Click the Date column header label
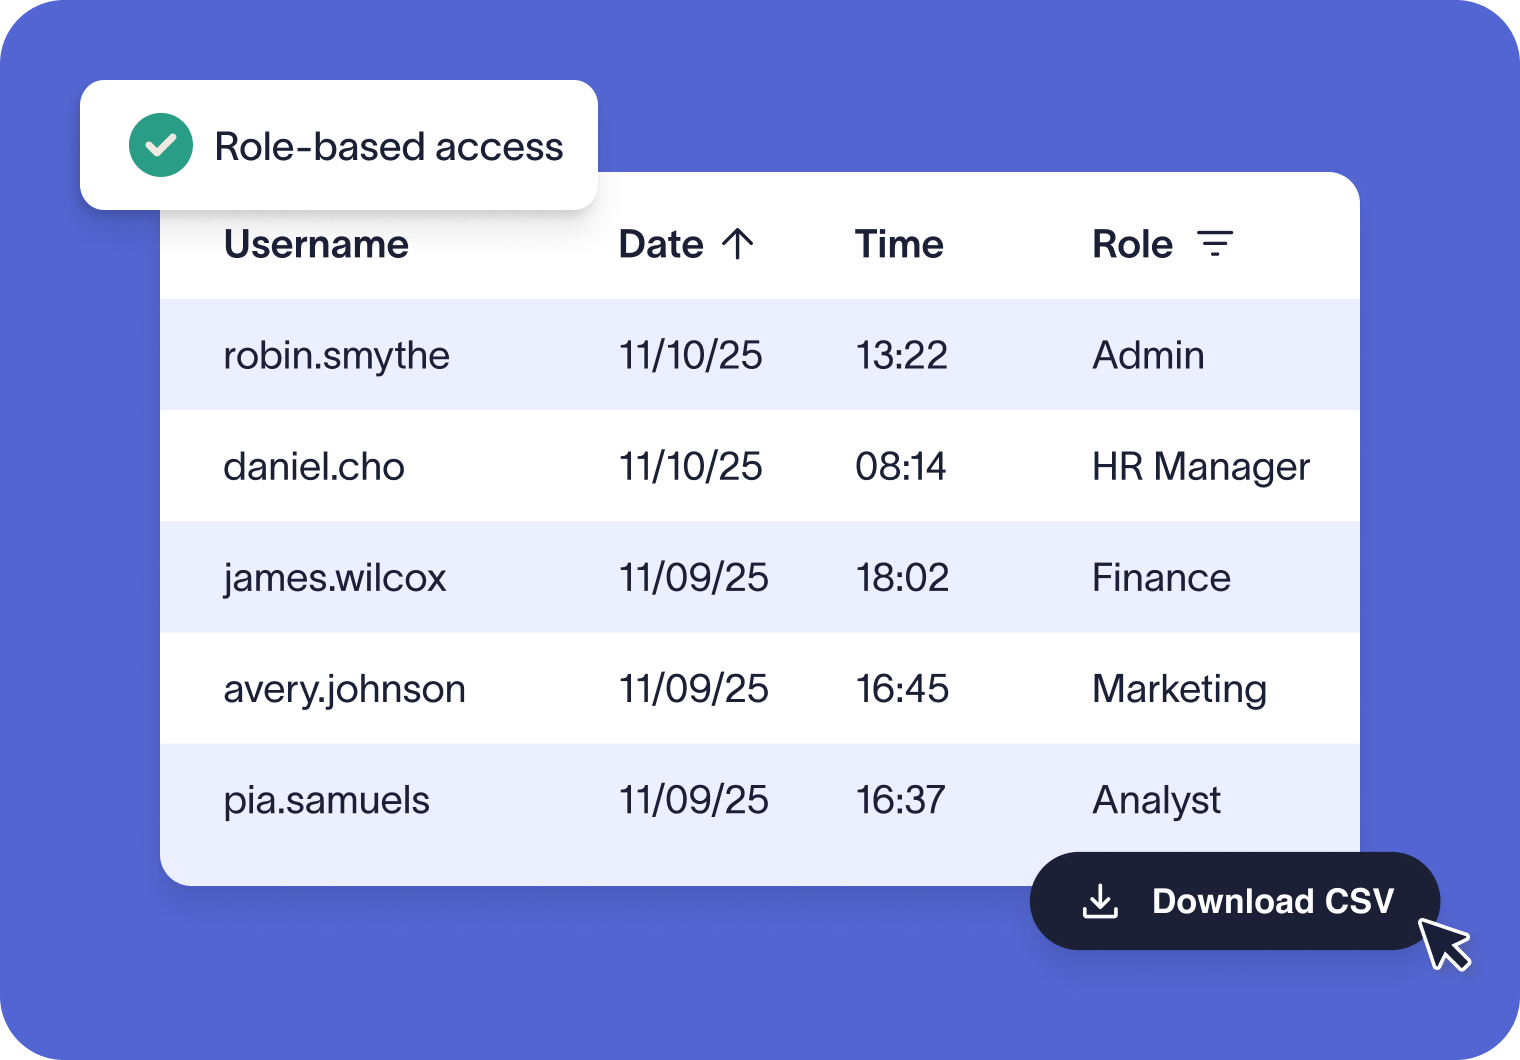The height and width of the screenshot is (1060, 1520). 661,244
